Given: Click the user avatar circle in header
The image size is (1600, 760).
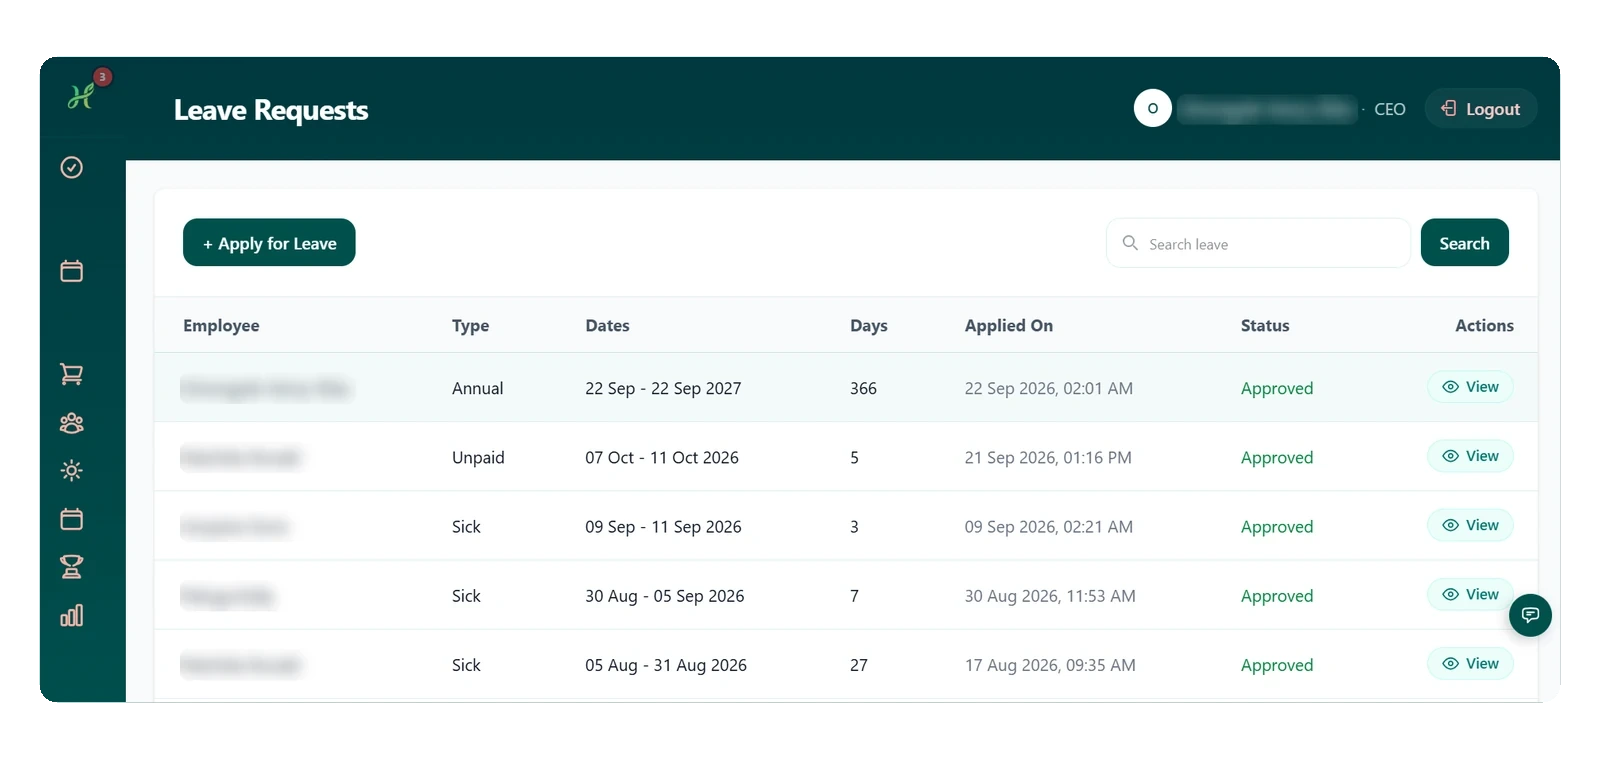Looking at the screenshot, I should click(x=1153, y=108).
